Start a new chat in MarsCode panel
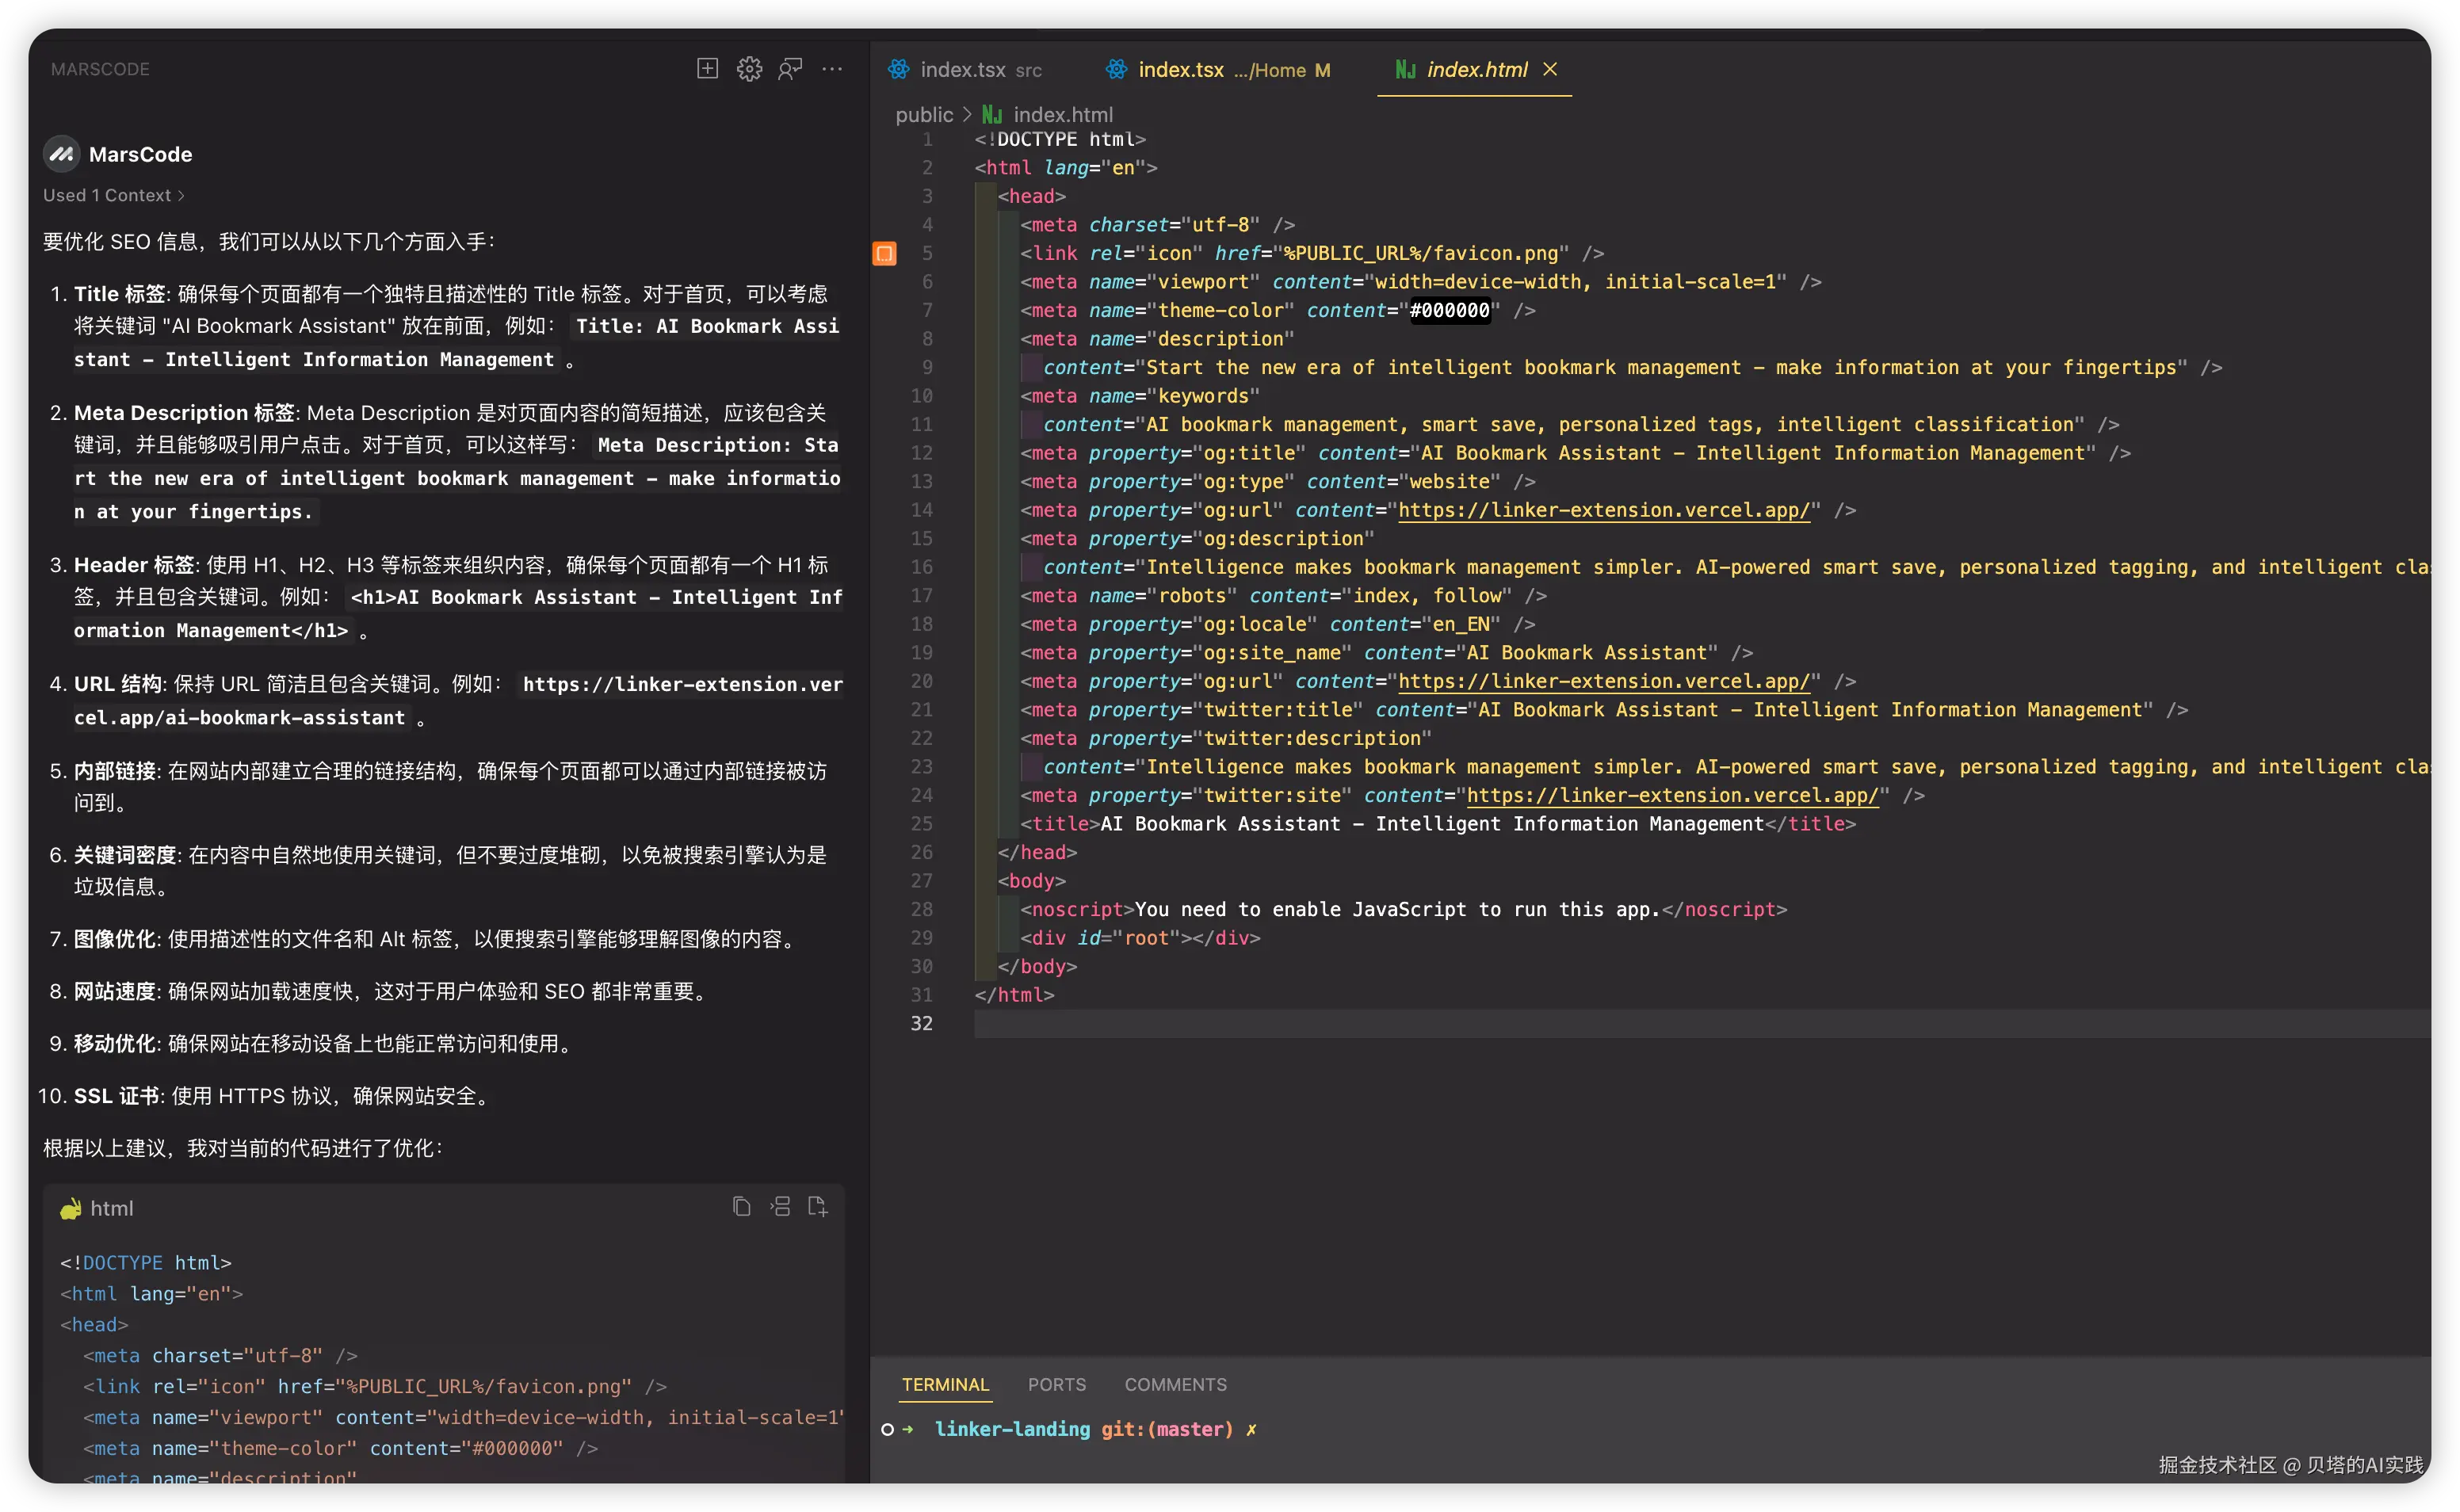The height and width of the screenshot is (1512, 2460). coord(707,69)
